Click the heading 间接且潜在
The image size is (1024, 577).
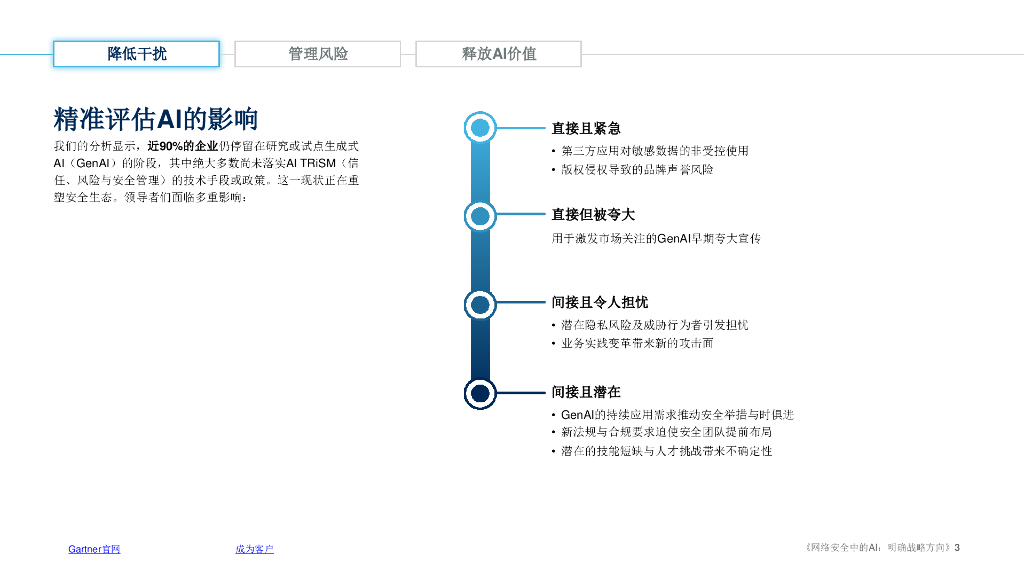[x=586, y=392]
